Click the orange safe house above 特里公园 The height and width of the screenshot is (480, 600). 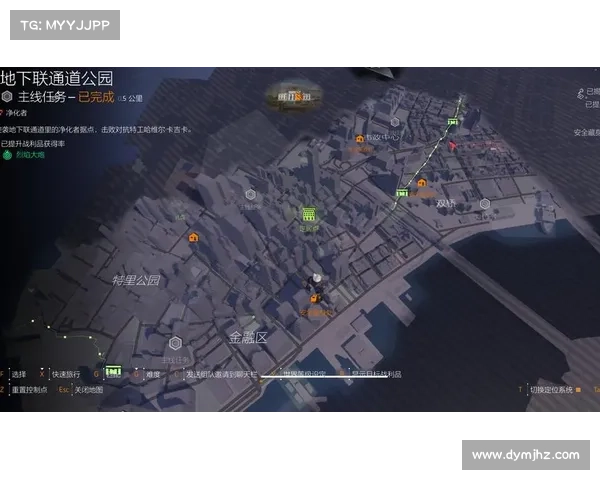click(x=194, y=237)
